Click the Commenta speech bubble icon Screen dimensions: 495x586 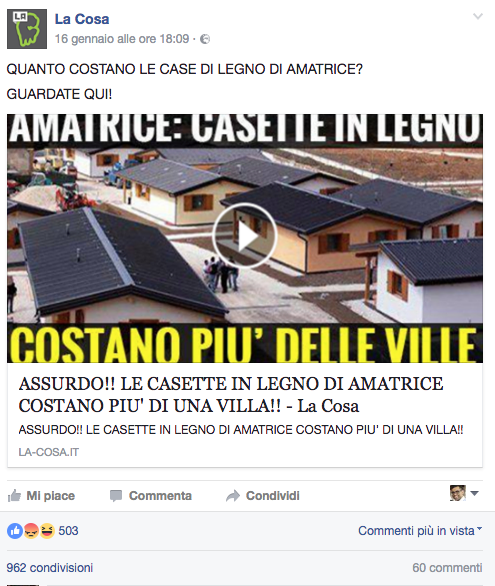click(x=116, y=496)
